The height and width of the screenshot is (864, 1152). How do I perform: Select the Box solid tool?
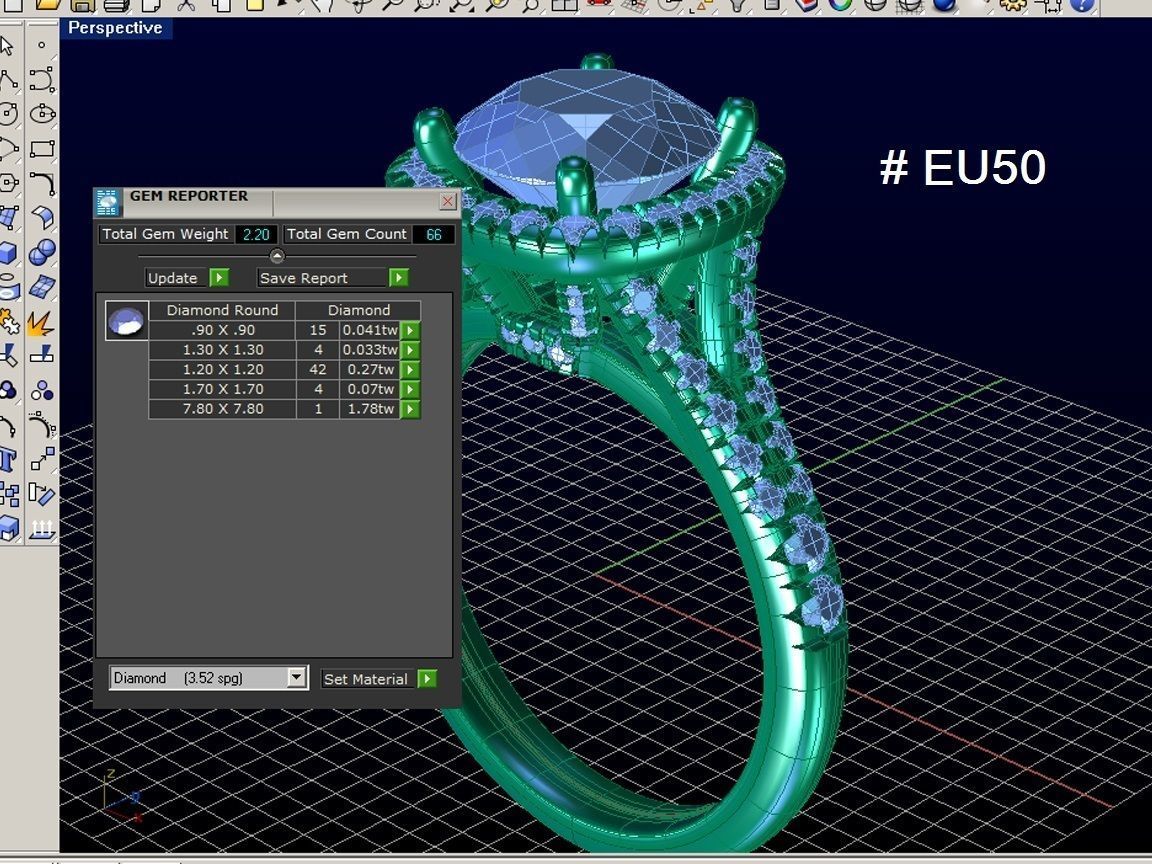pos(7,252)
